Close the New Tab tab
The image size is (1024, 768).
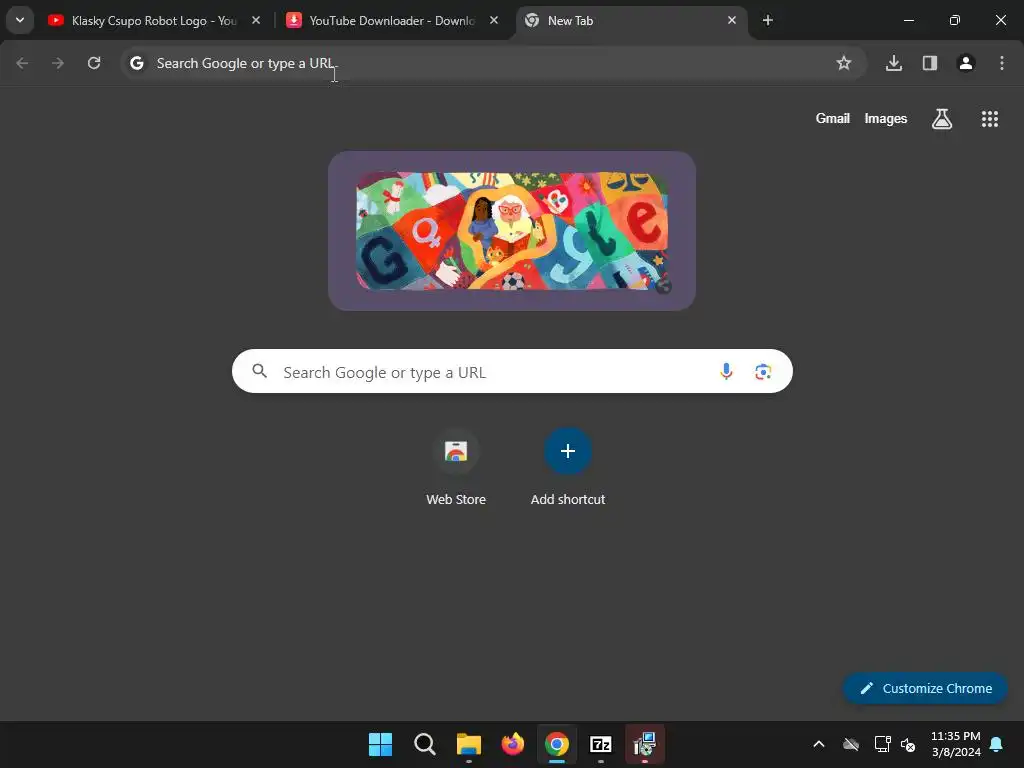coord(731,20)
